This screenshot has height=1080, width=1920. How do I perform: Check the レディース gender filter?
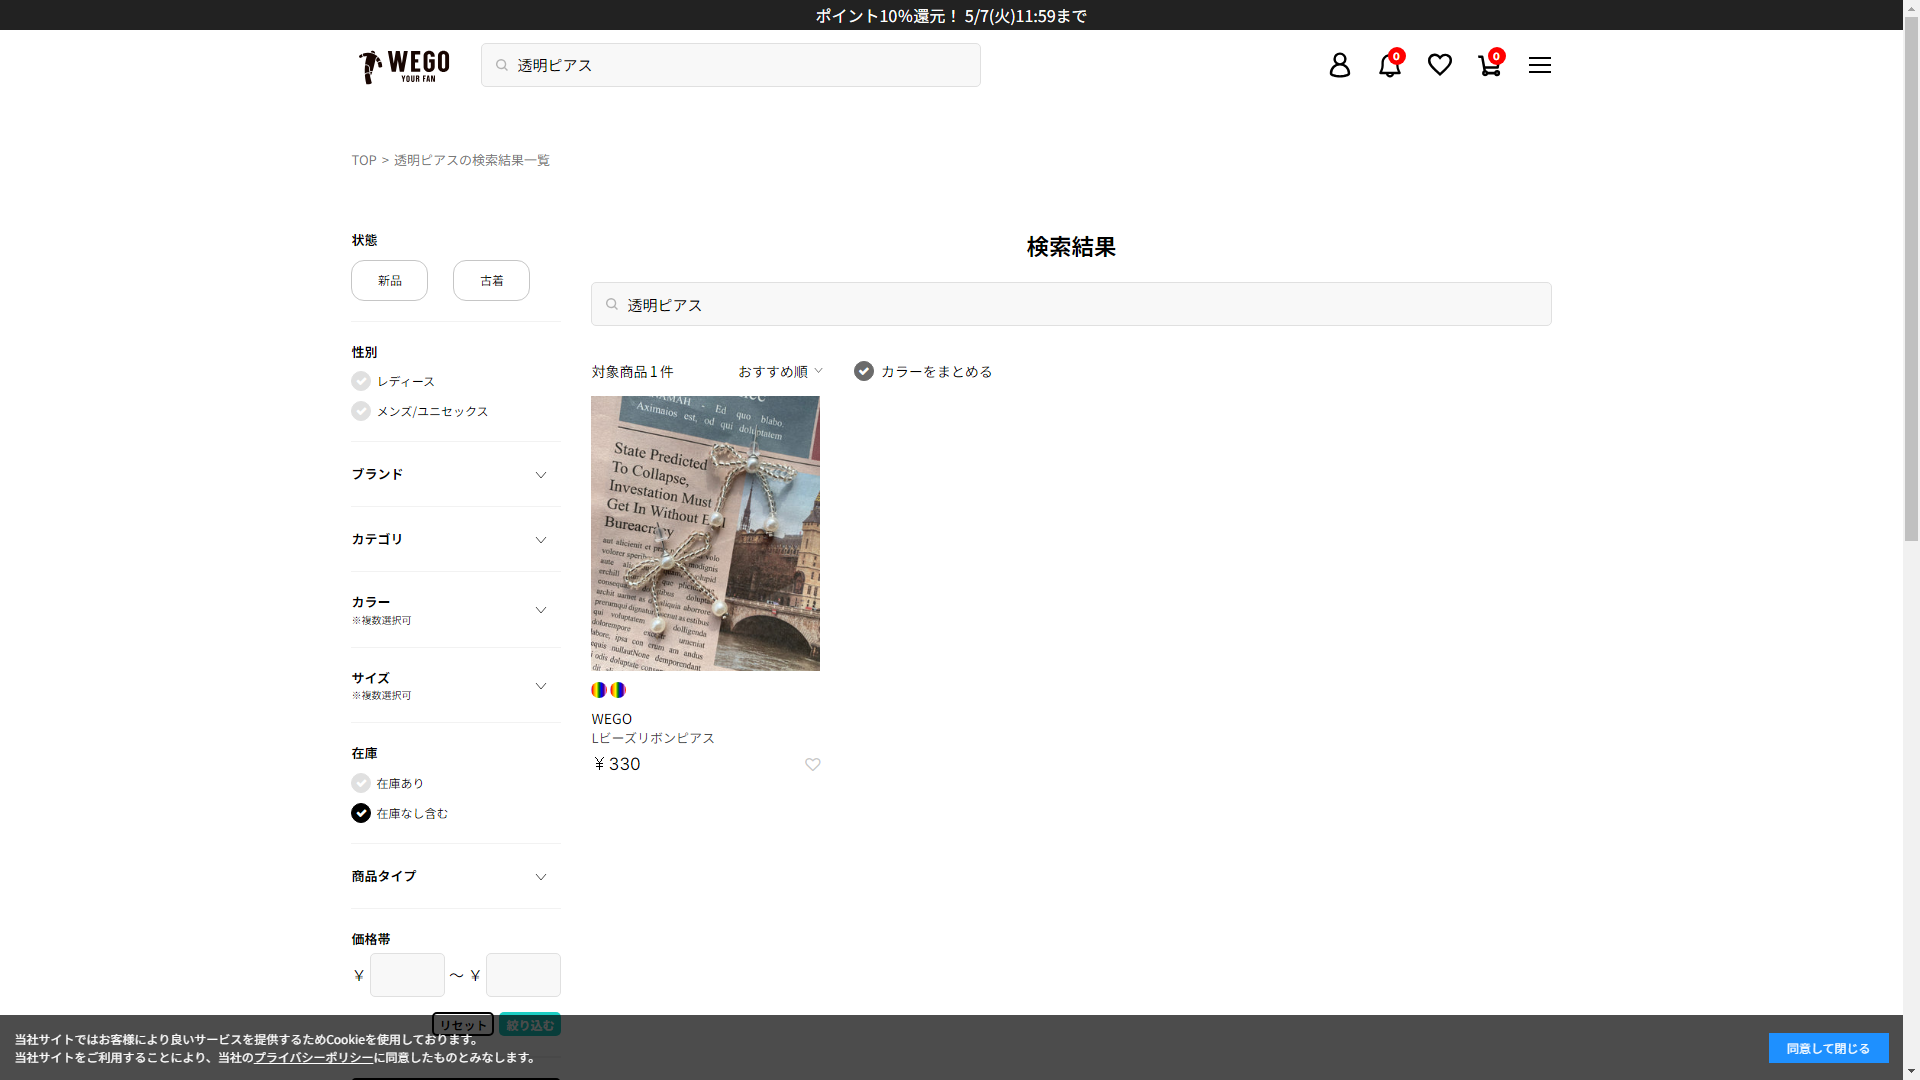click(x=361, y=381)
